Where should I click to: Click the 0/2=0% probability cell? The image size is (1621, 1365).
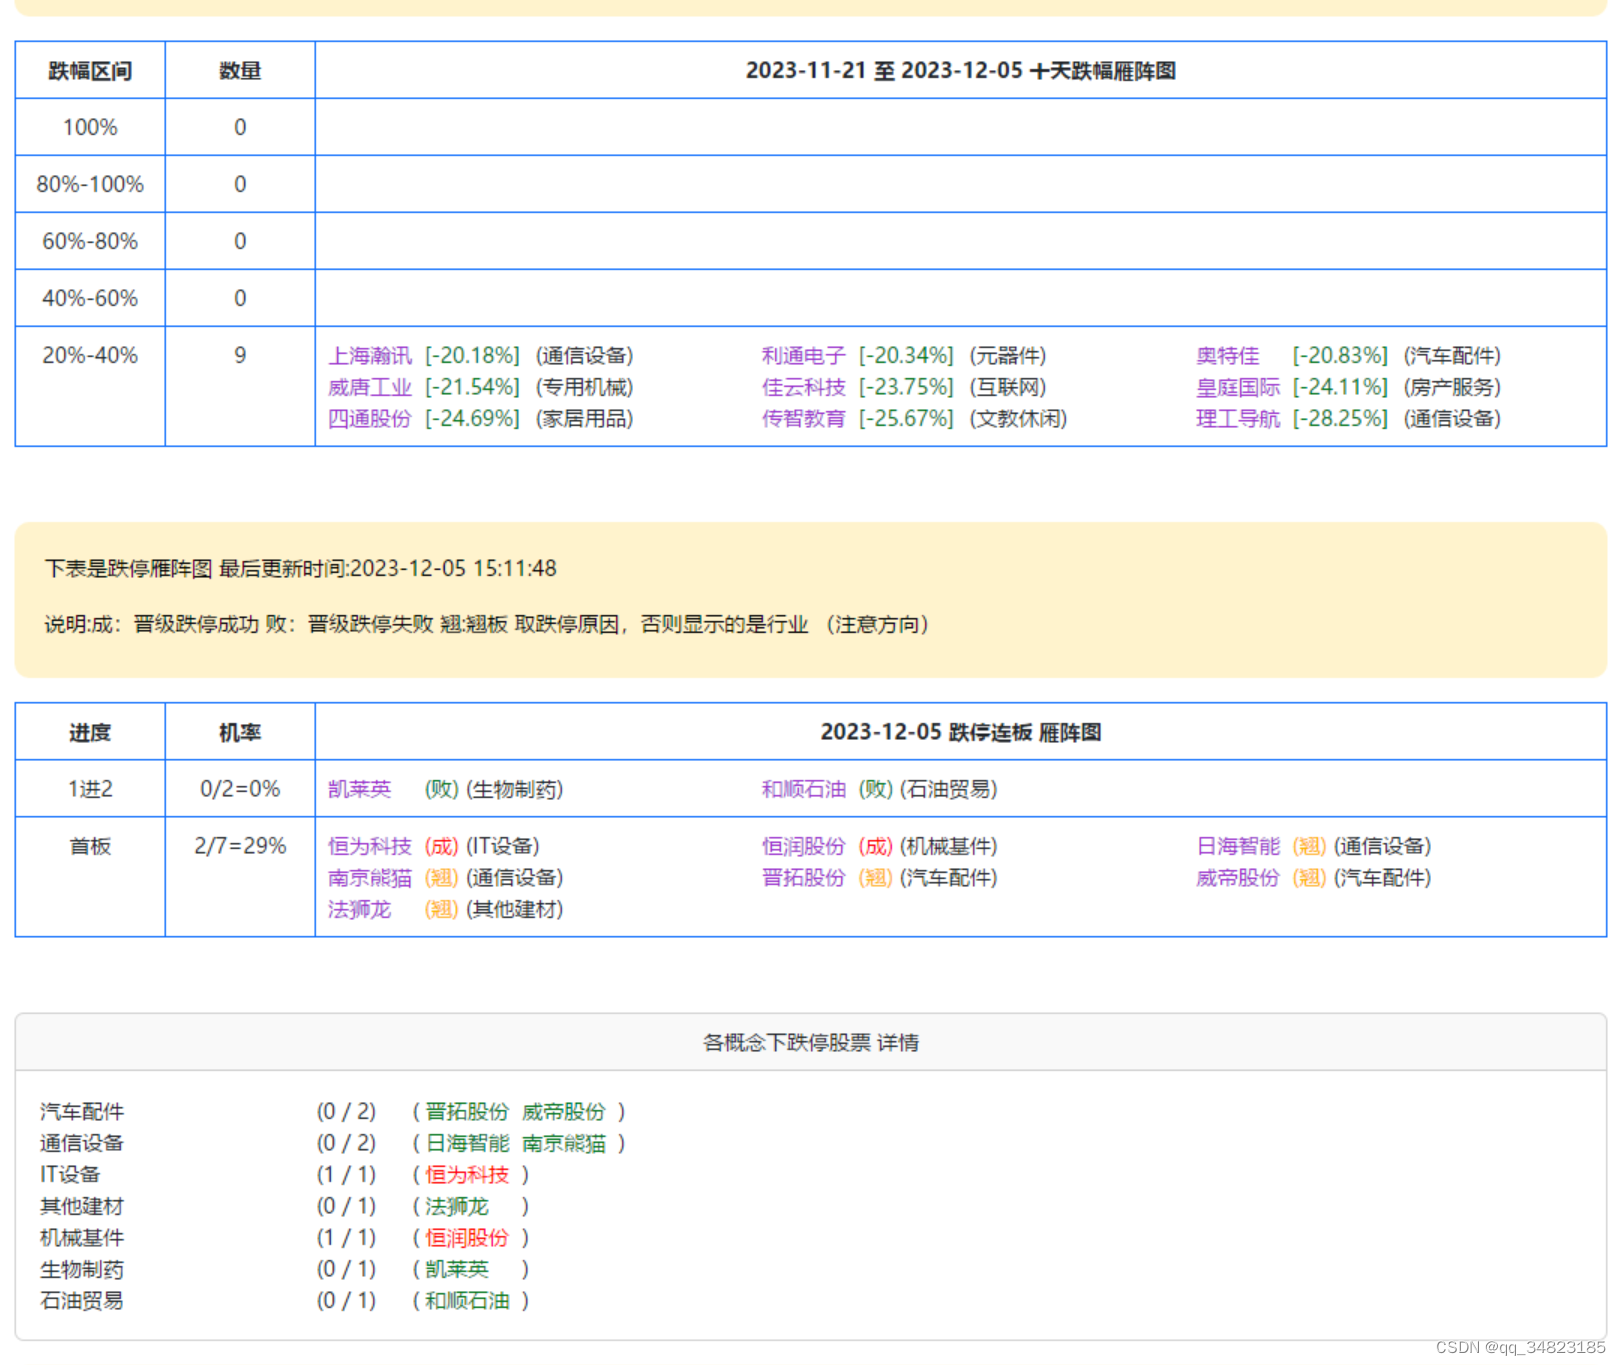click(x=240, y=789)
